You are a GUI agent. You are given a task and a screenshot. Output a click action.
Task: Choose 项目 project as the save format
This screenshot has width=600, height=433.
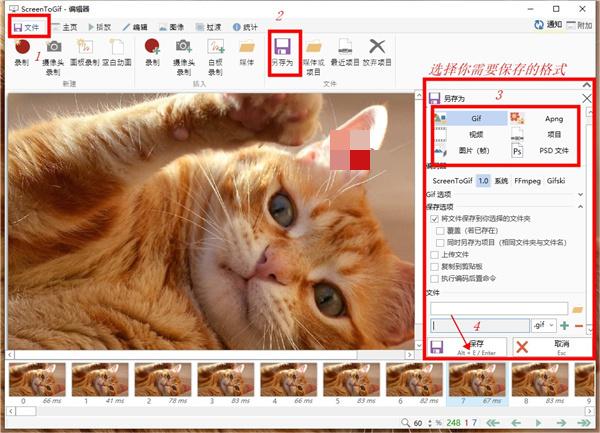(543, 134)
